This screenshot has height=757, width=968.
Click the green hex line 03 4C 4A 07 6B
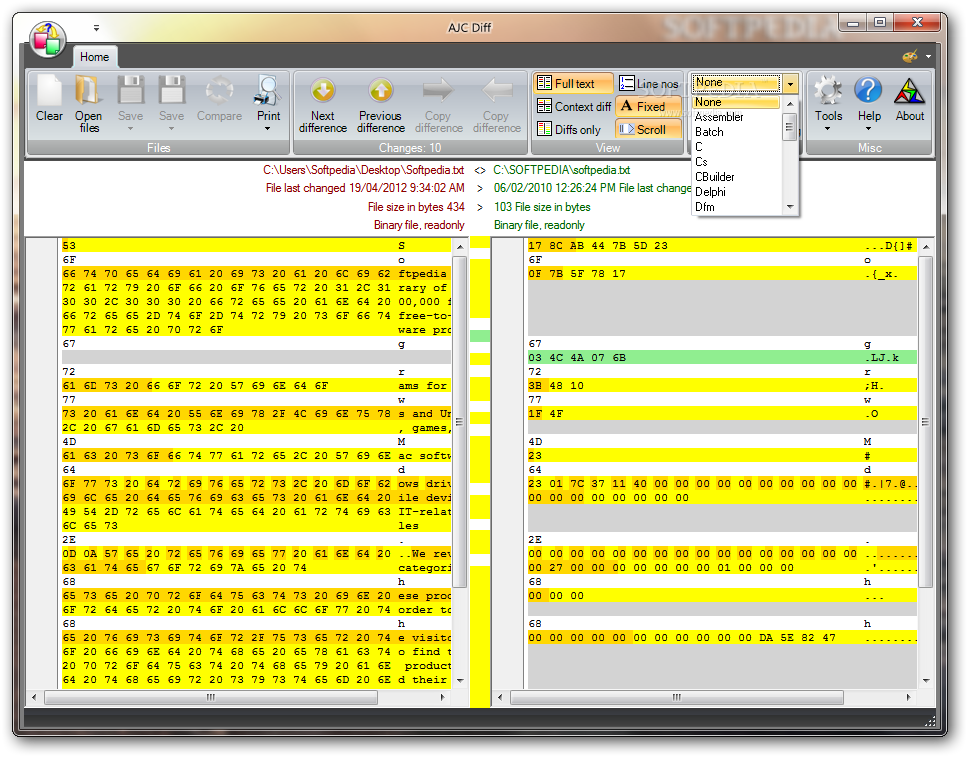[722, 358]
